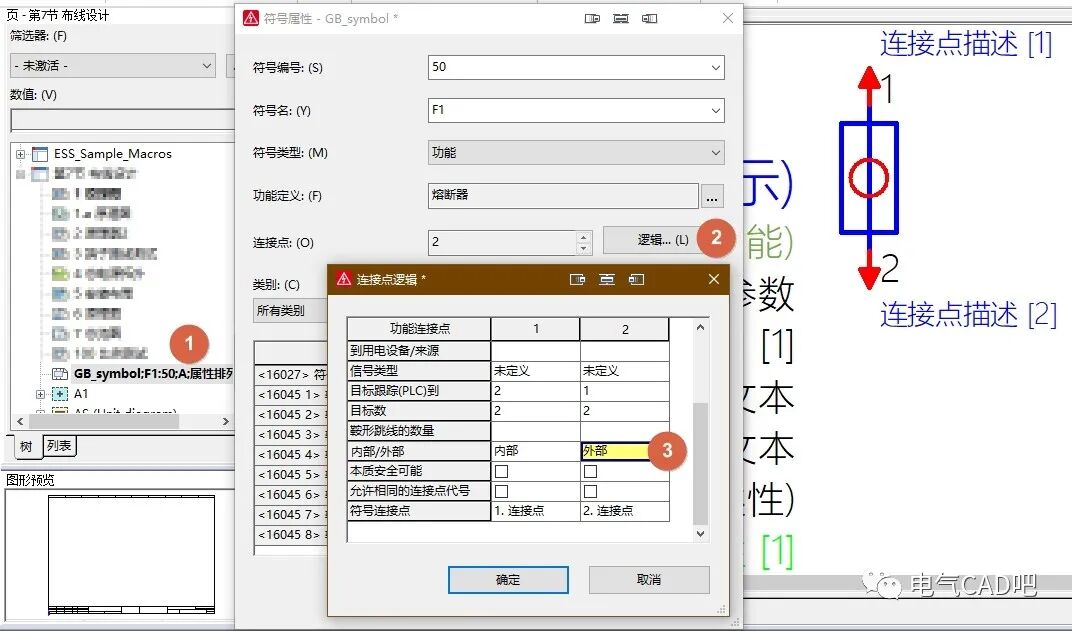Toggle 允许相同的连接点代号 checkbox for connection 2
The width and height of the screenshot is (1072, 631).
(591, 491)
